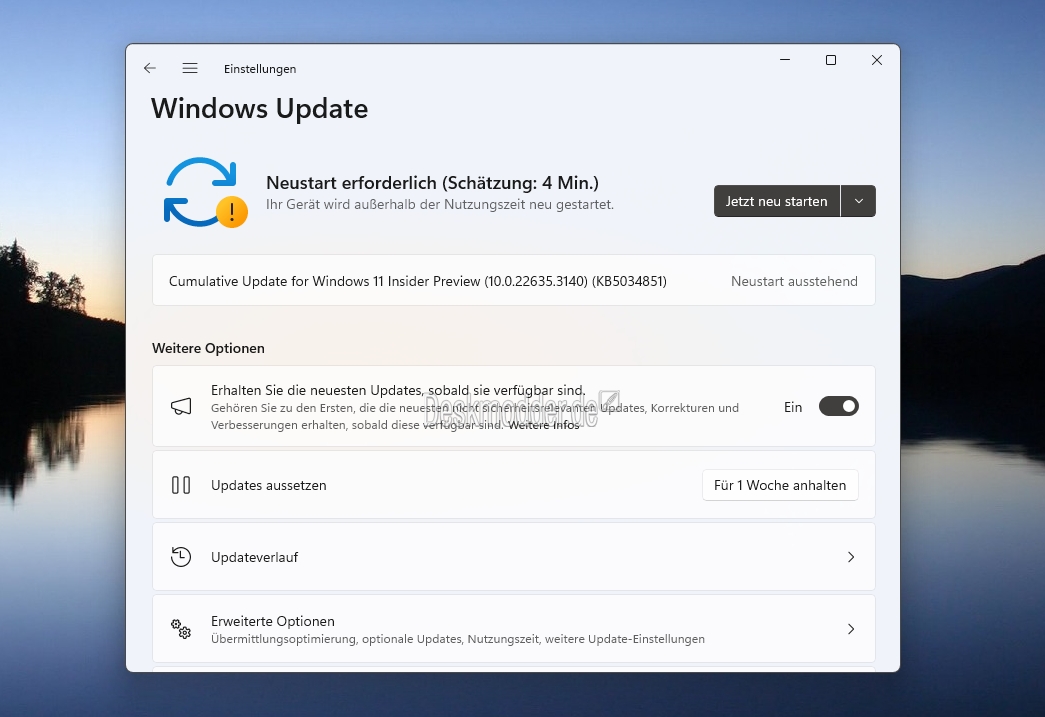The image size is (1045, 717).
Task: Open the Weitere Infos link
Action: point(544,425)
